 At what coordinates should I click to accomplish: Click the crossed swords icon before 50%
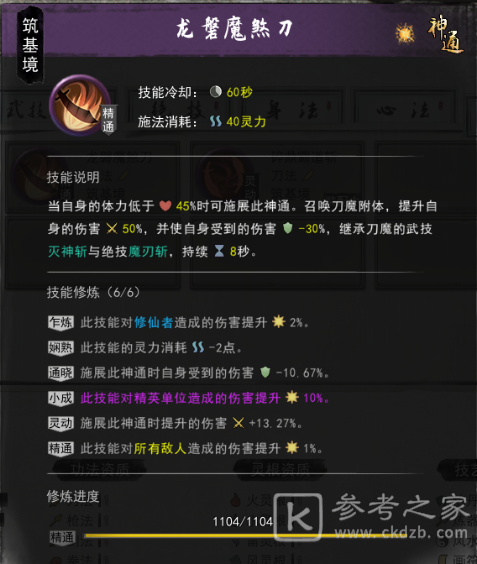click(112, 228)
